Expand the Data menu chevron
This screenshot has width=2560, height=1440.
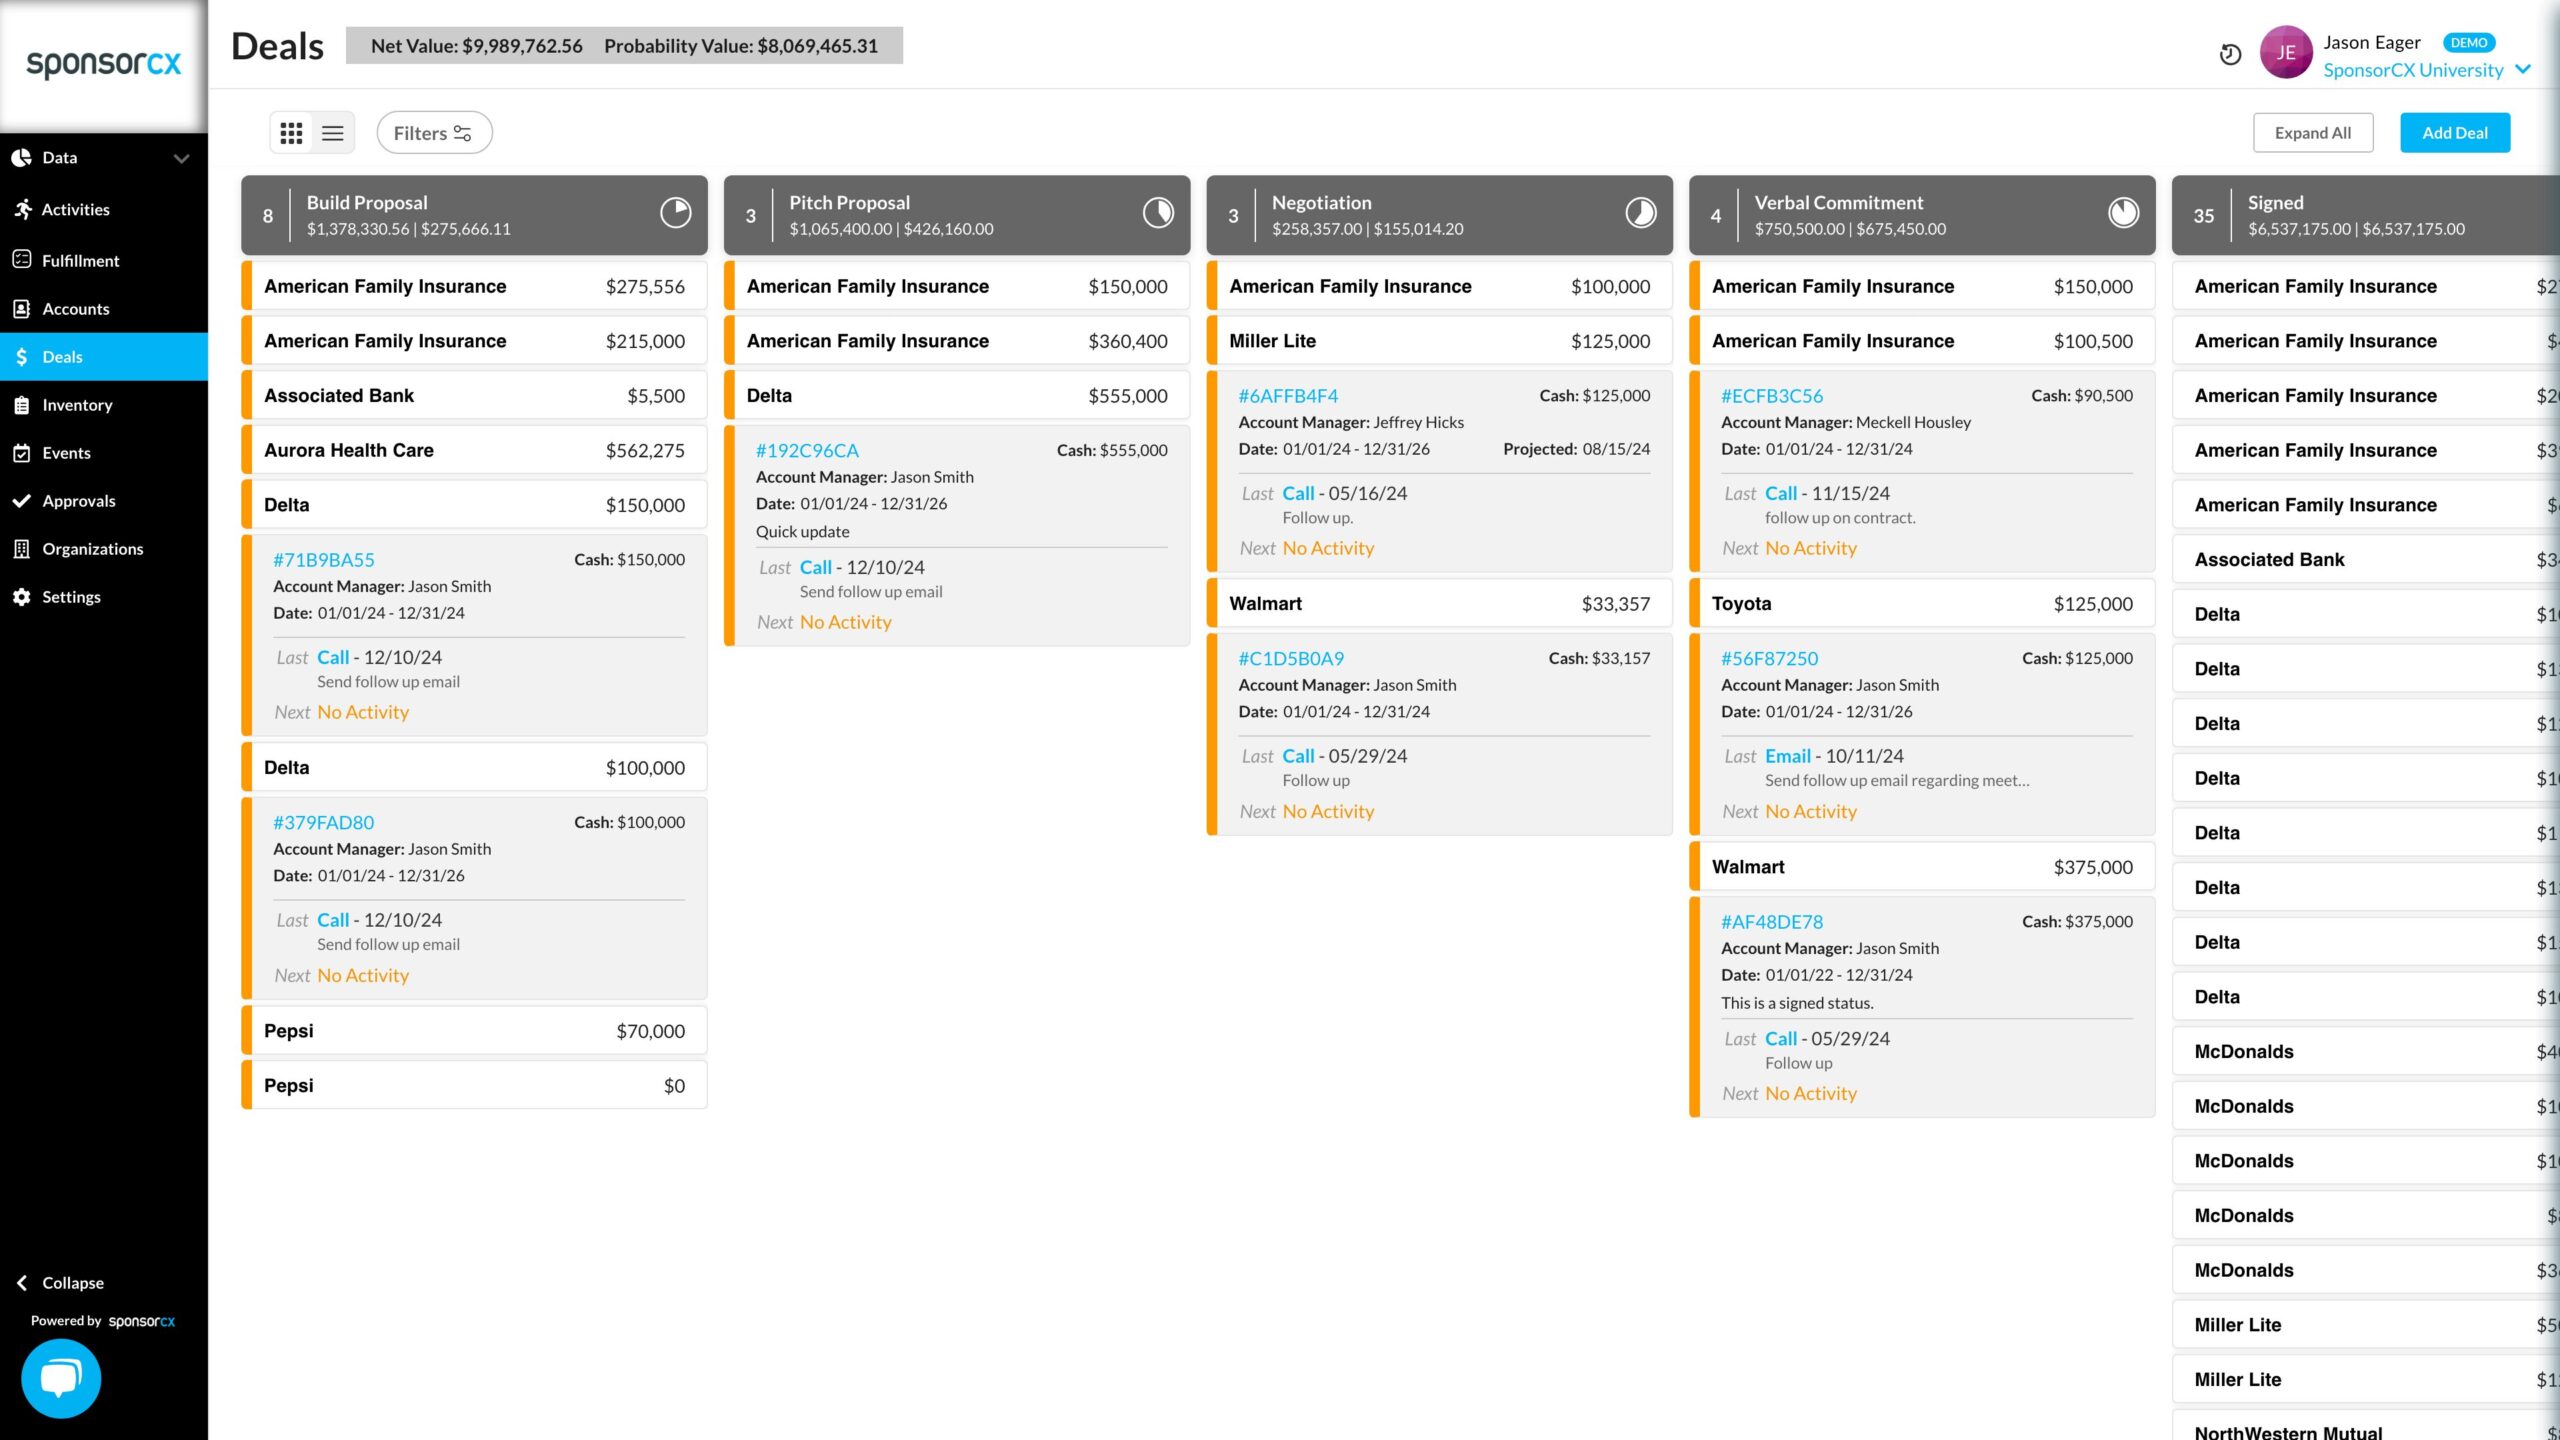coord(181,158)
